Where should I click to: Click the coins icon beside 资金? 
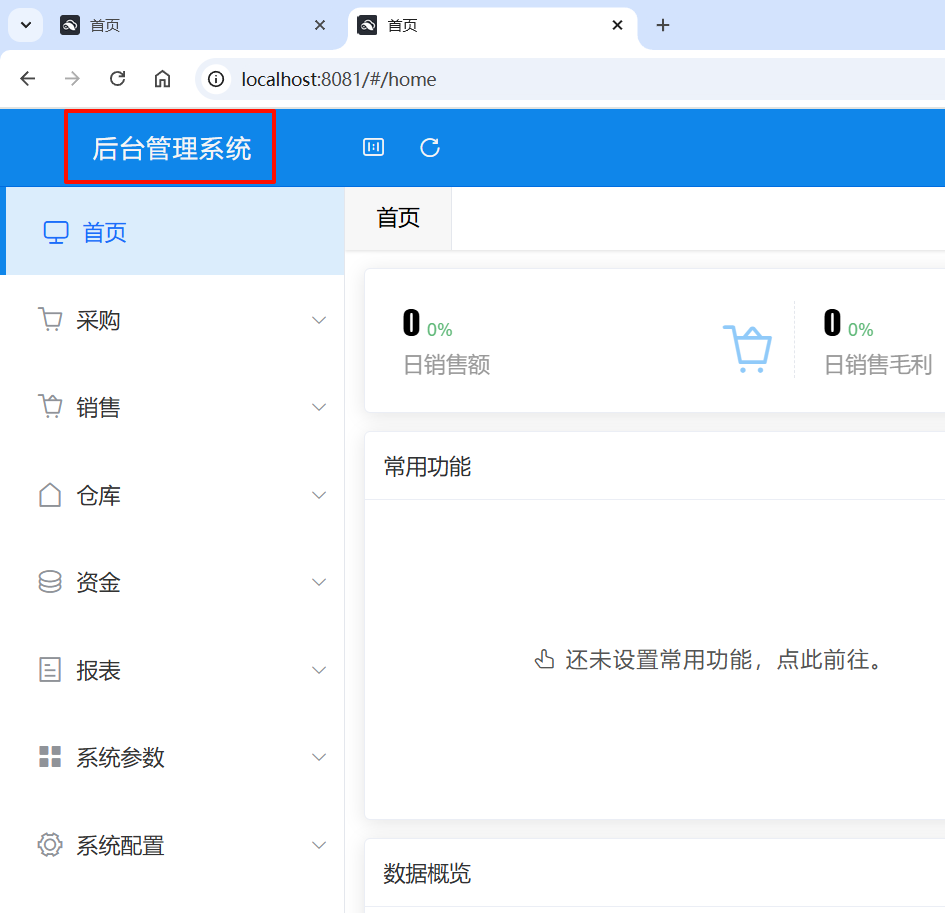[x=49, y=582]
